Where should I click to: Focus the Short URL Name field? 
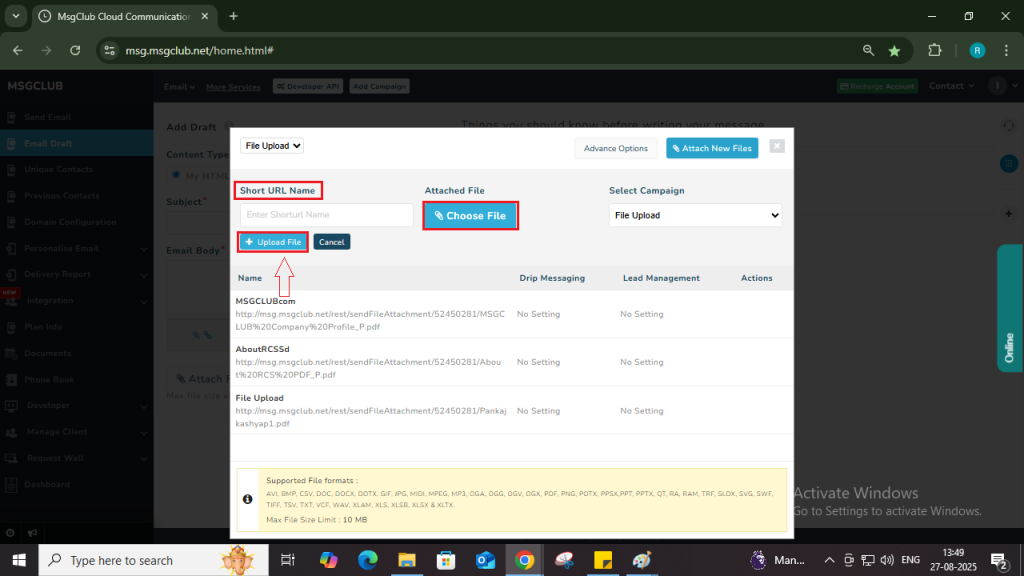327,215
